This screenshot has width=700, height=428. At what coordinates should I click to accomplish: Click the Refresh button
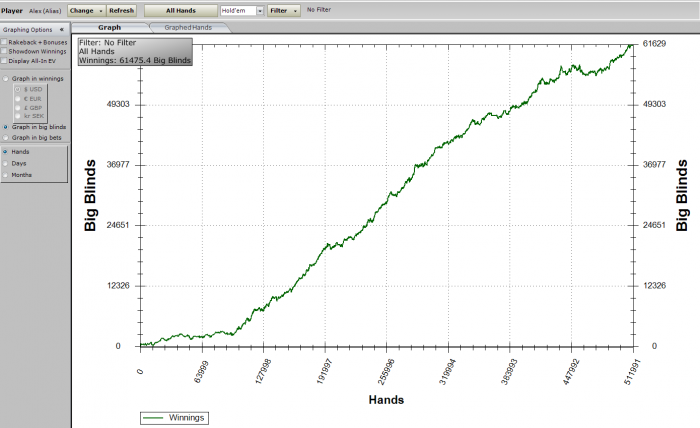[121, 10]
